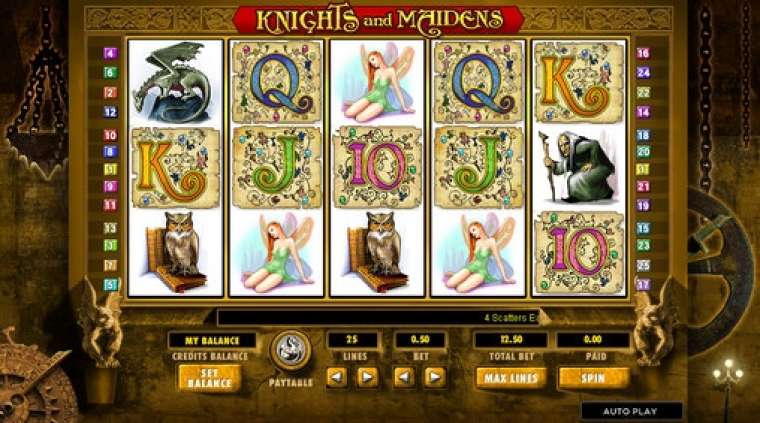
Task: Lower the bet with the left arrow
Action: click(404, 377)
